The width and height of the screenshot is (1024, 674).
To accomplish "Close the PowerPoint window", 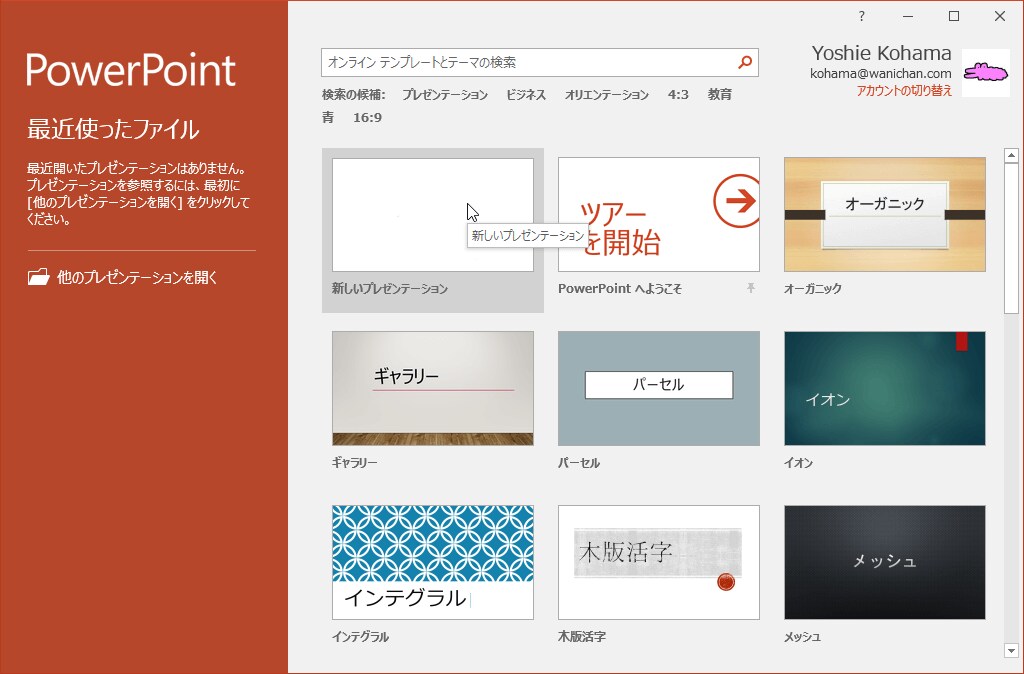I will click(1000, 16).
